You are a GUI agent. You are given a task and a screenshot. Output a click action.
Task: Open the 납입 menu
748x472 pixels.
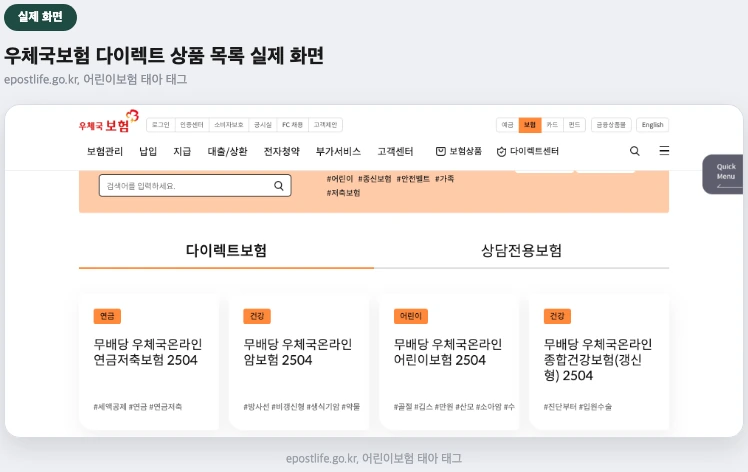[148, 151]
